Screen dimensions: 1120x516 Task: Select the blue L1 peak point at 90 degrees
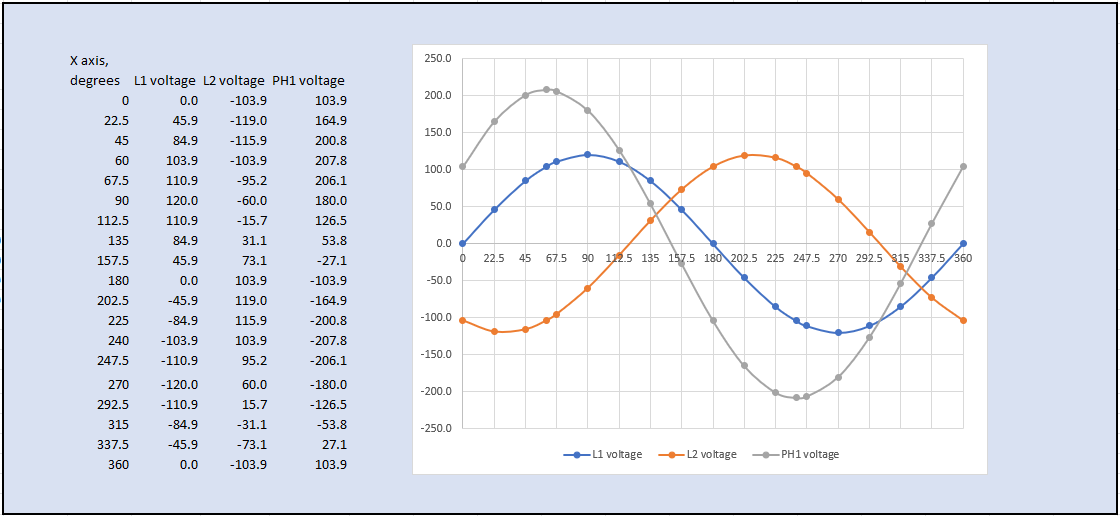coord(587,155)
